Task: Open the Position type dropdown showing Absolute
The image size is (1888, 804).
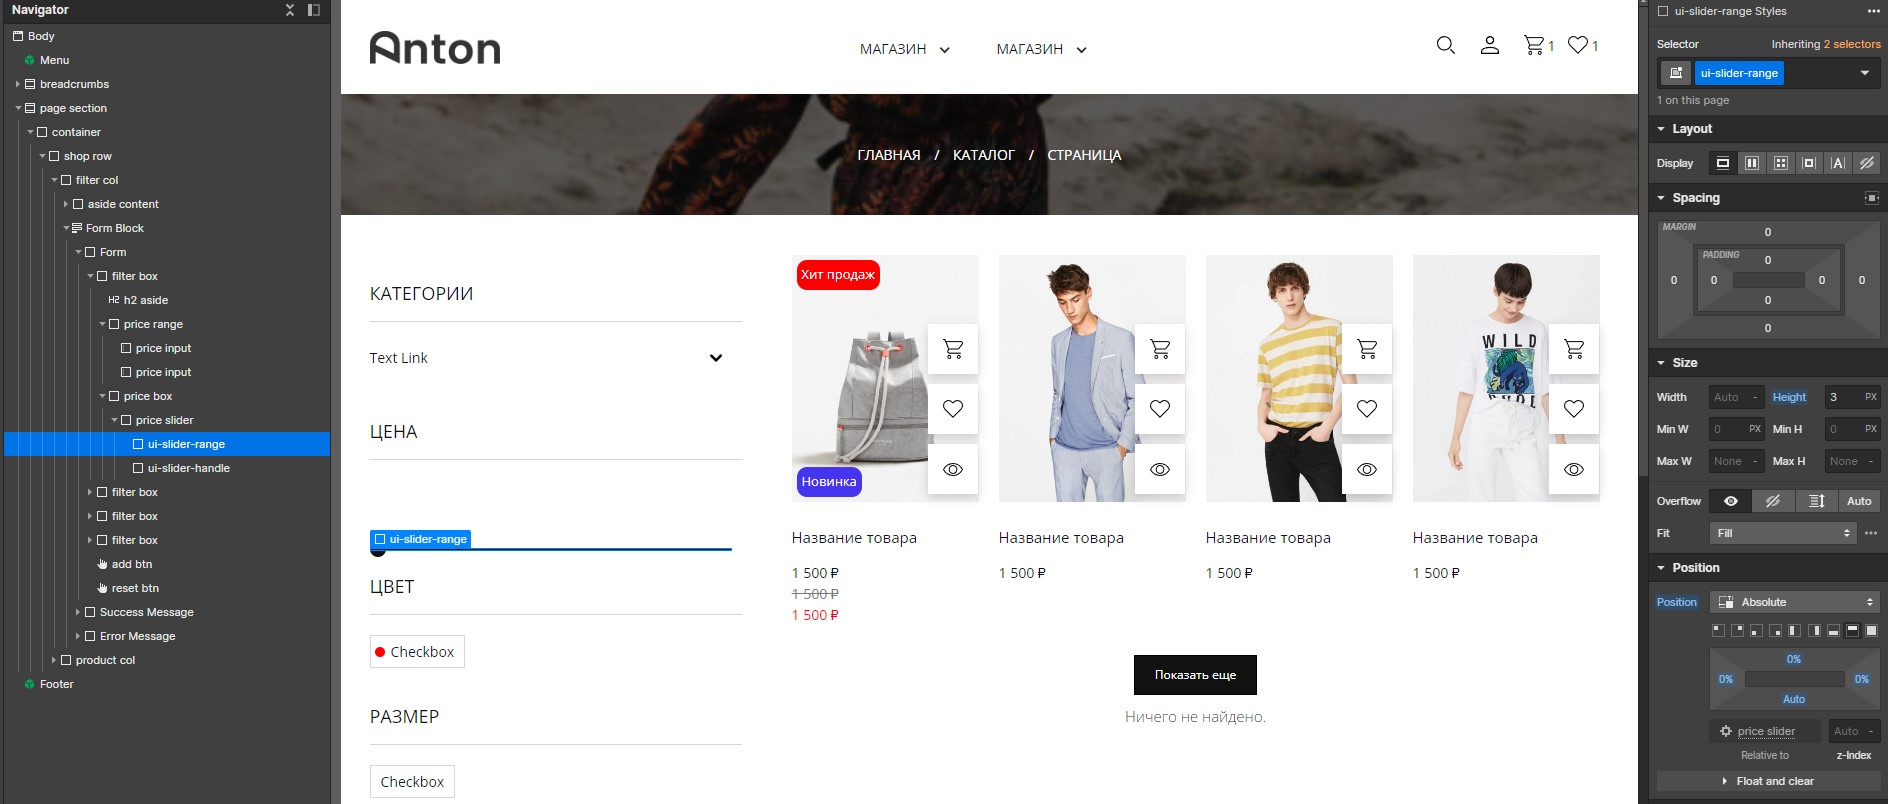Action: (1795, 602)
